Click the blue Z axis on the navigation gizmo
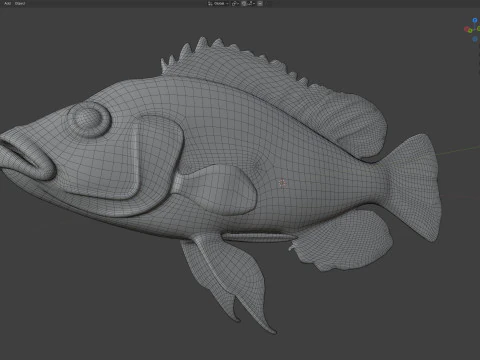480x360 pixels. click(475, 20)
